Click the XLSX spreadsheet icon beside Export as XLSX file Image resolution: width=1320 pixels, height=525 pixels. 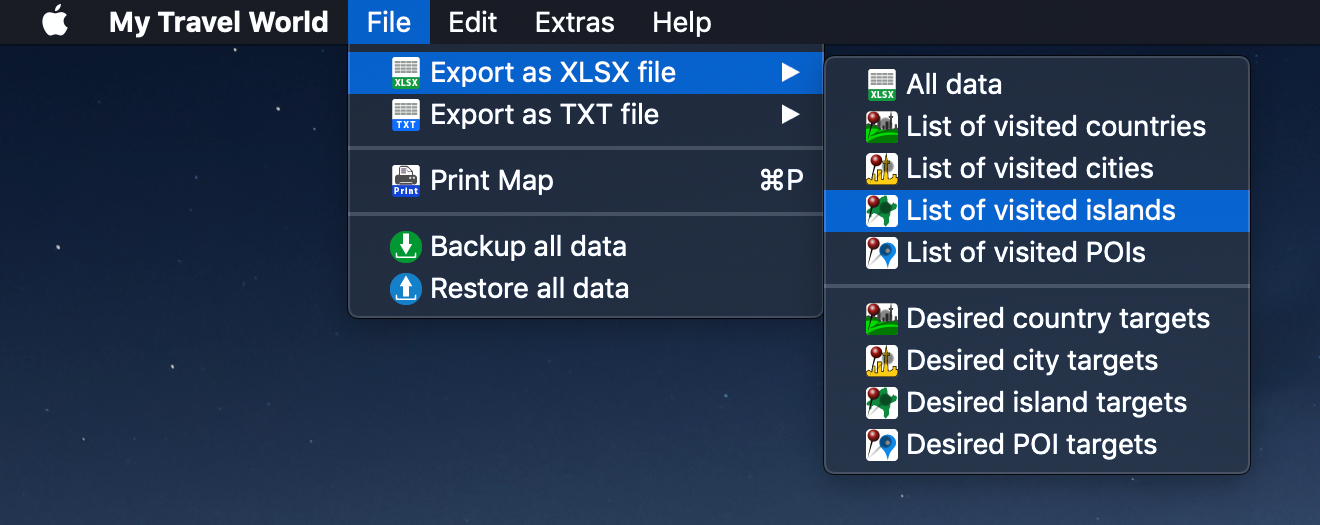(x=406, y=73)
